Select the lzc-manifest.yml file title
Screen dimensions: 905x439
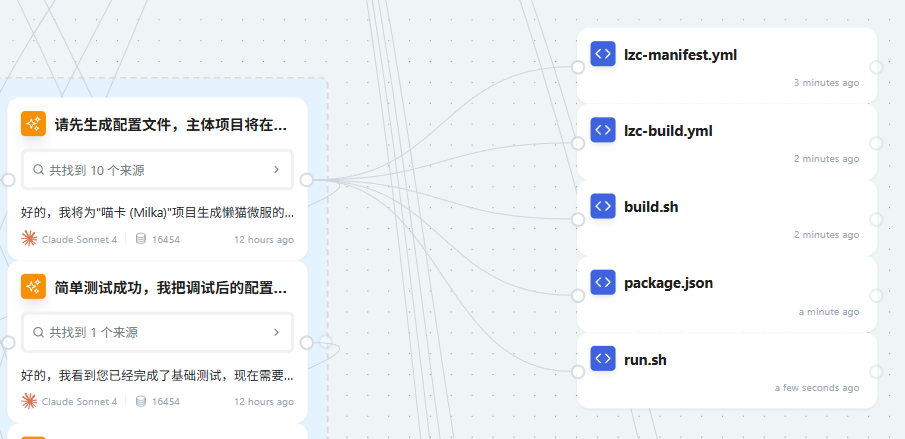[680, 55]
